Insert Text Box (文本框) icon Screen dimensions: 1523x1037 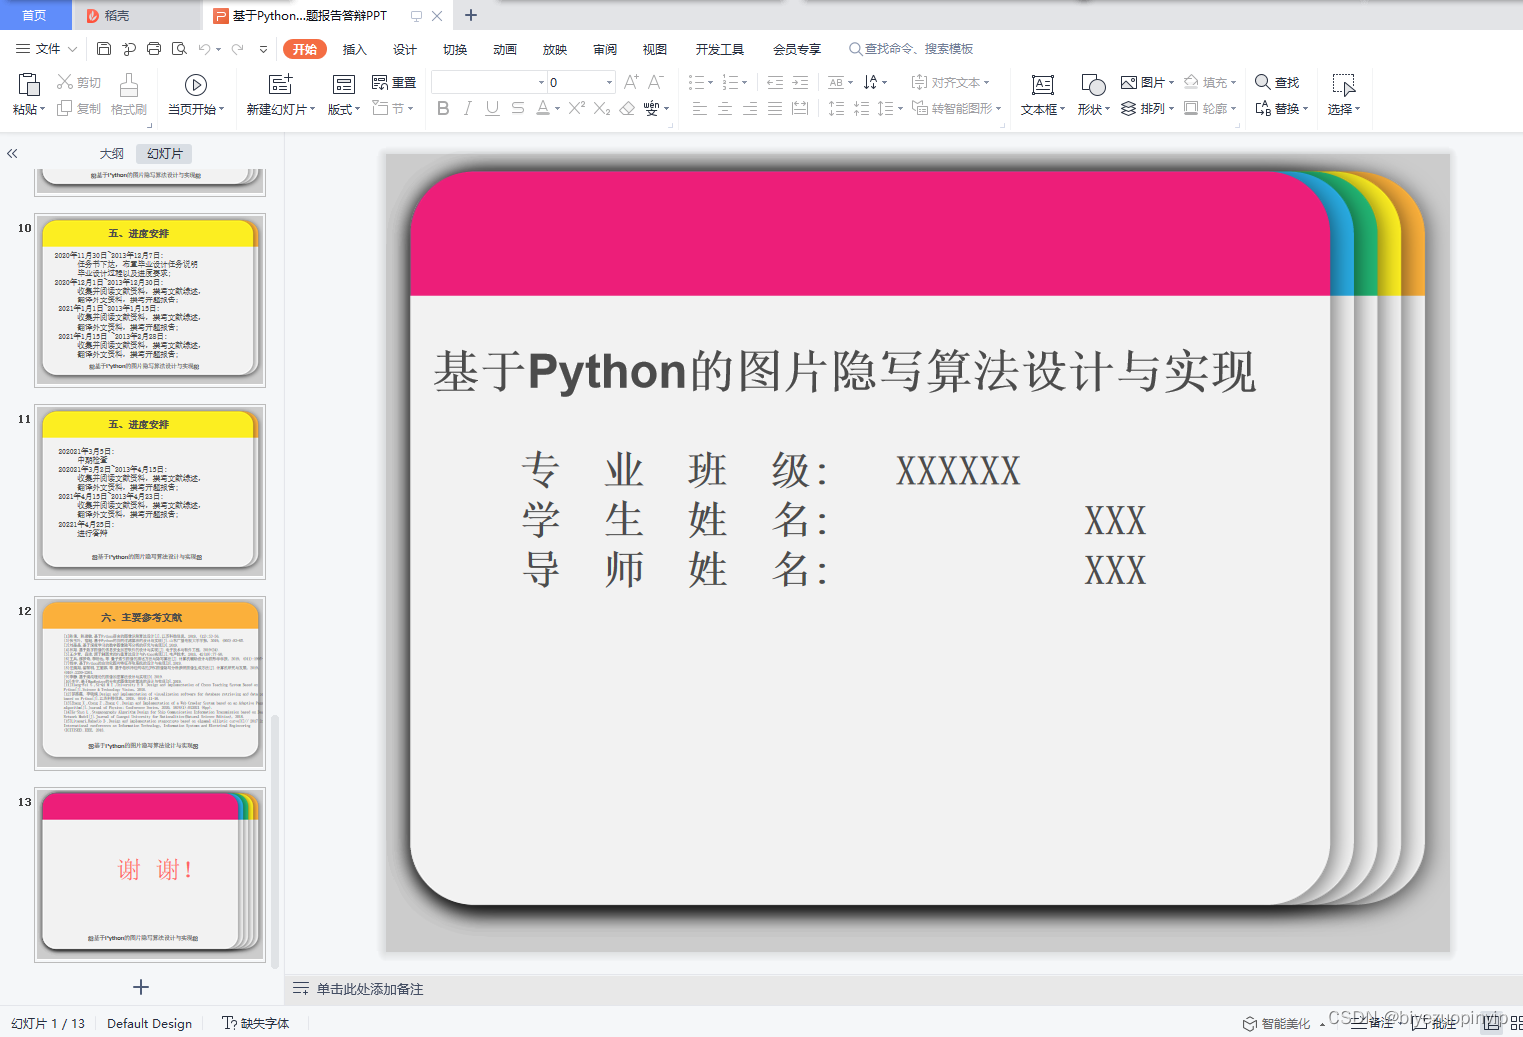click(1043, 84)
